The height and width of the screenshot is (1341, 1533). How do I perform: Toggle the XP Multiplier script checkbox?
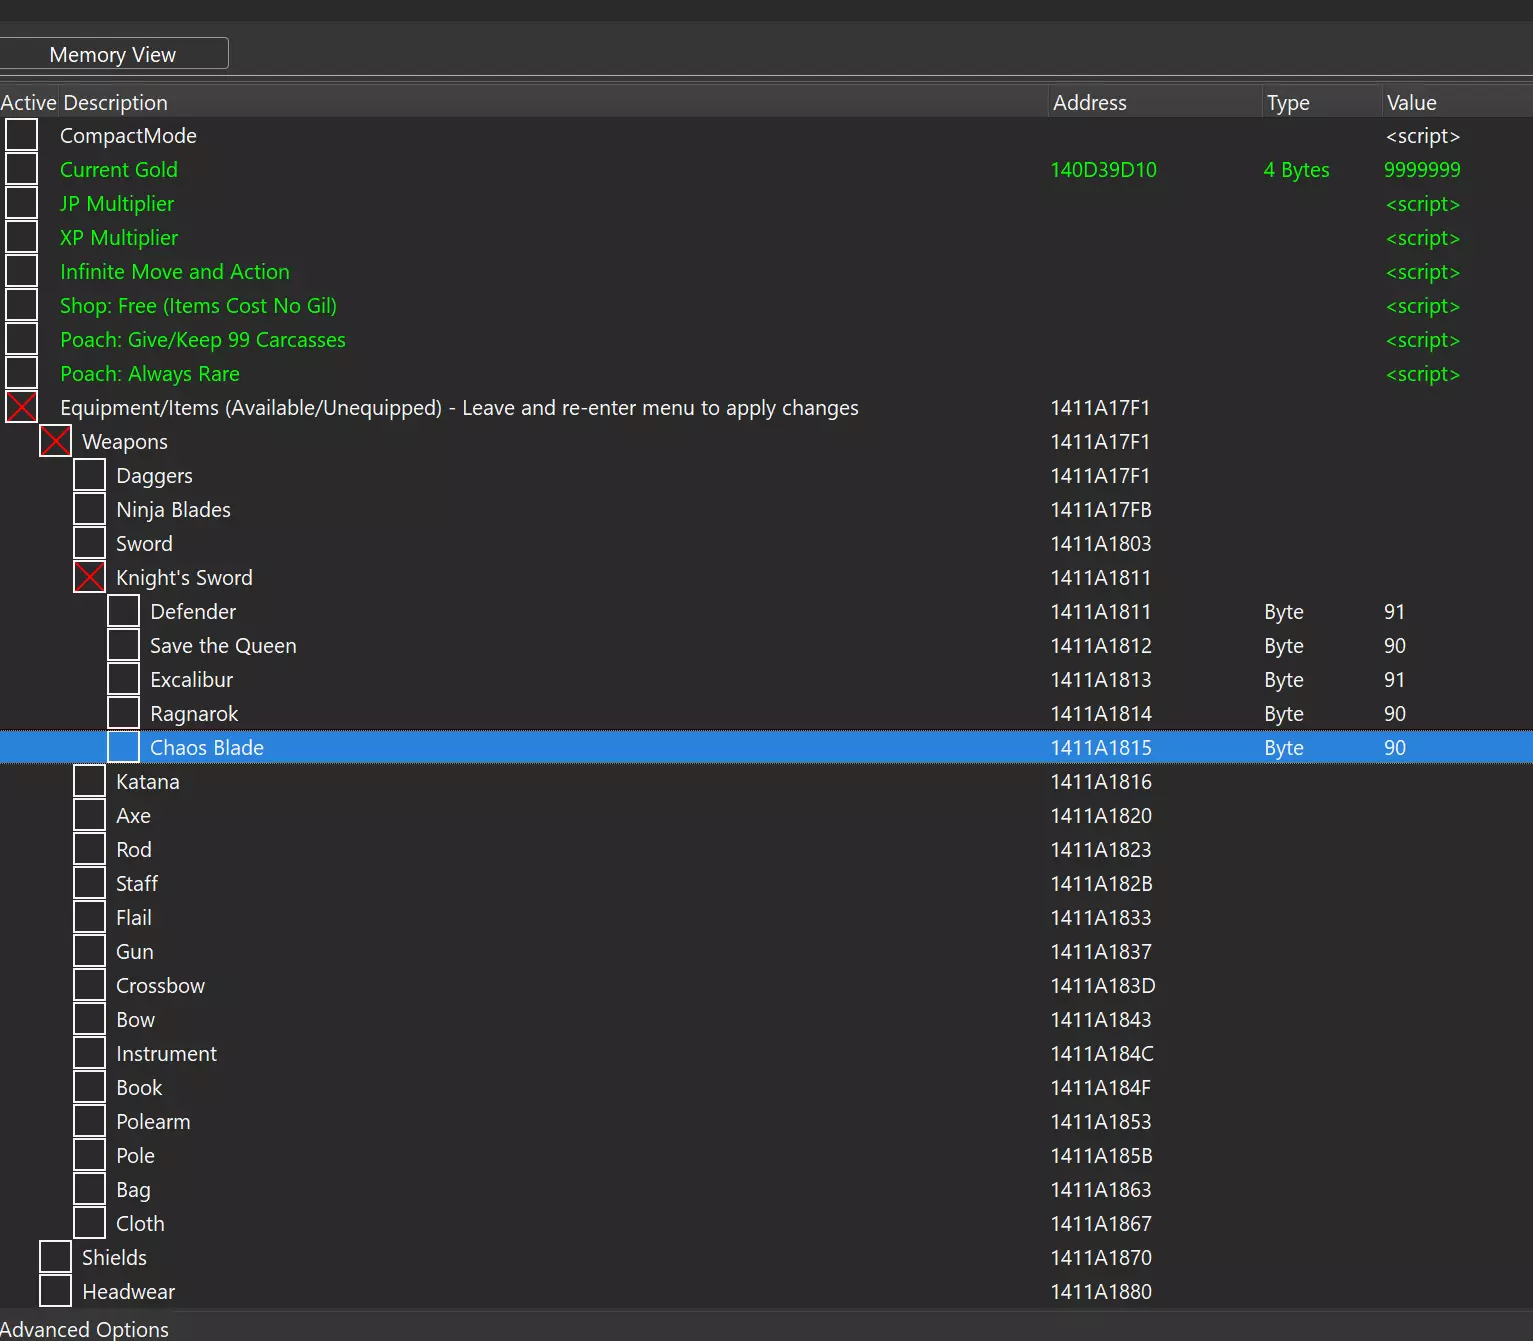(x=22, y=238)
